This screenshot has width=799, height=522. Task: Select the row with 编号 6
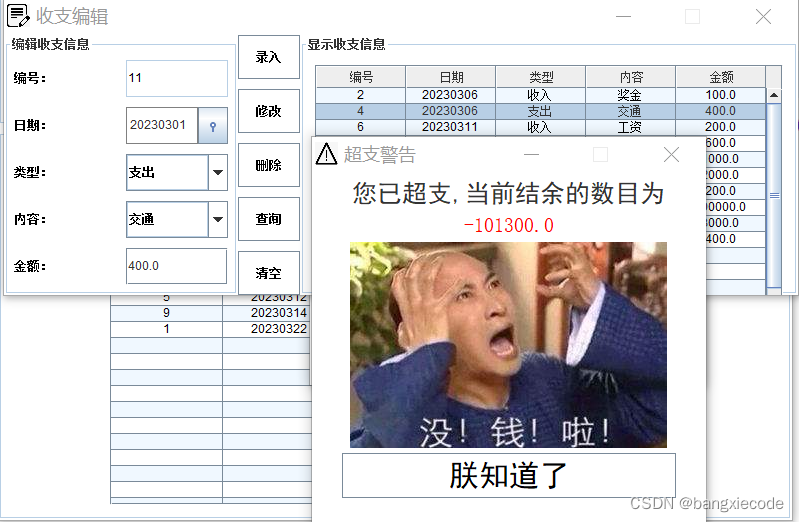tap(541, 126)
